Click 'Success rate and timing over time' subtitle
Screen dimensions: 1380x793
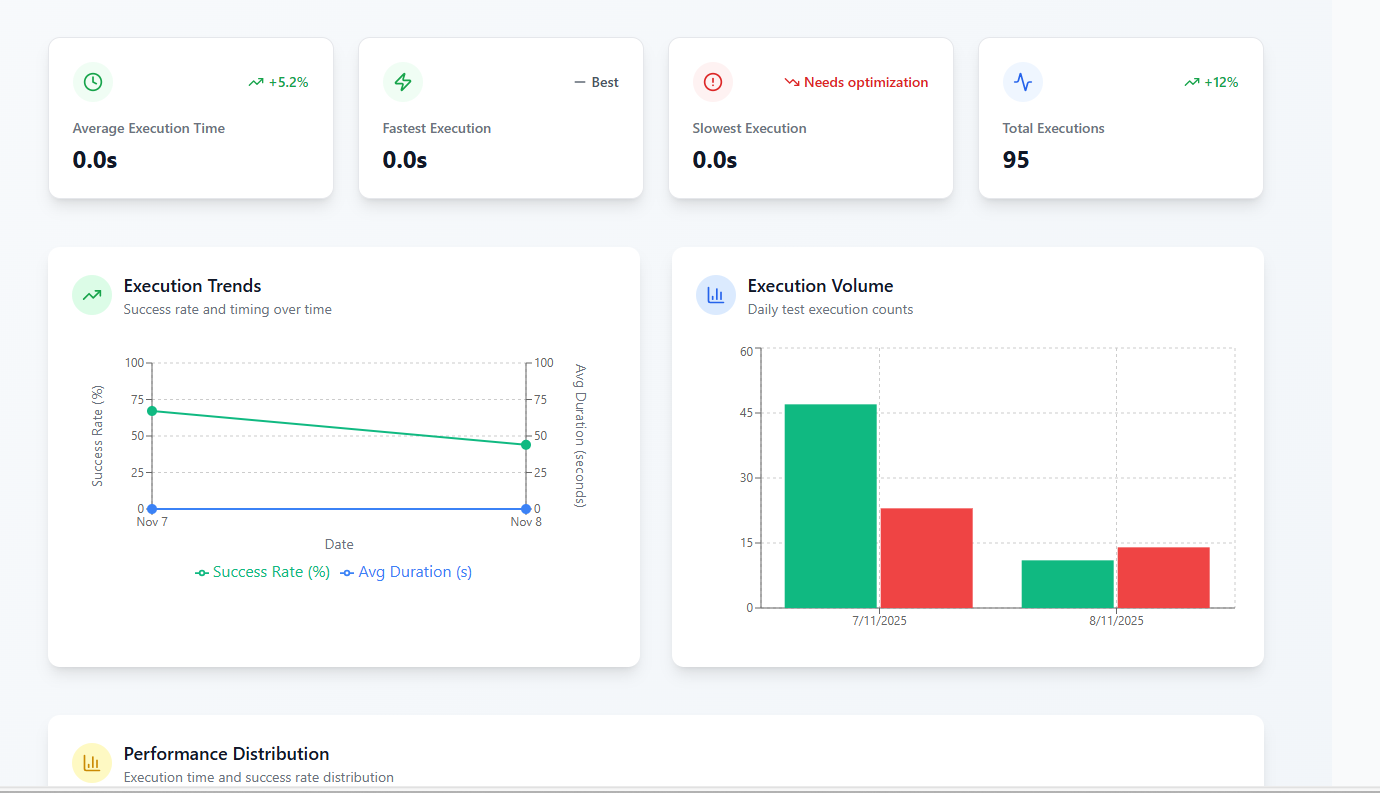[x=228, y=310]
